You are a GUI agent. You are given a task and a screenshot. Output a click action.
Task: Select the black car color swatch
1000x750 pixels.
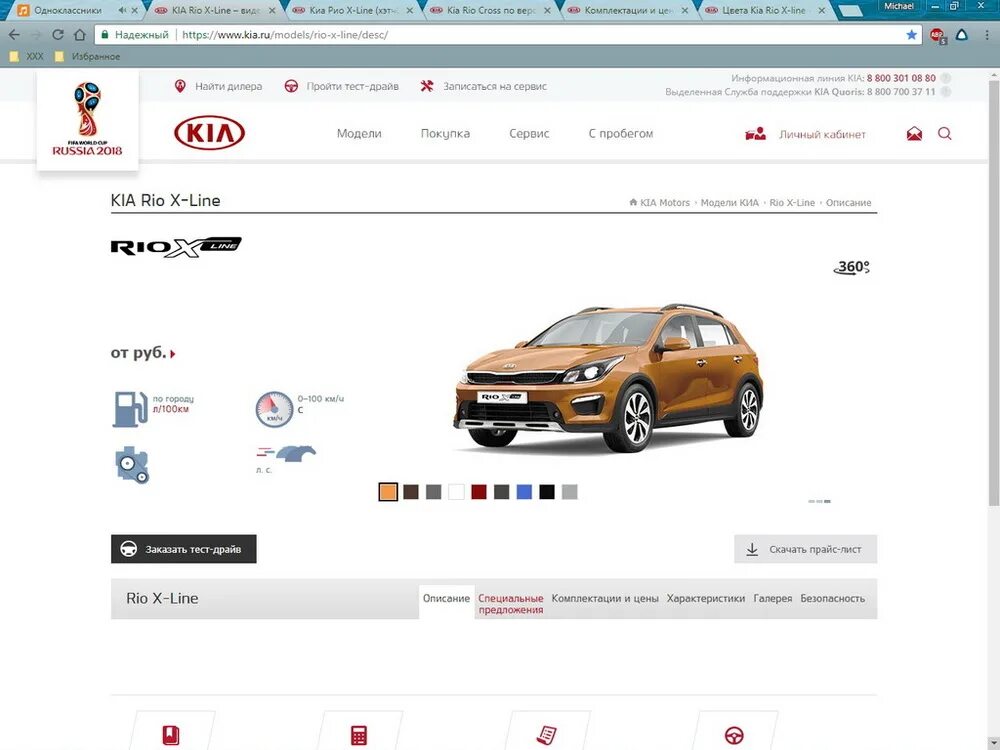click(x=547, y=492)
